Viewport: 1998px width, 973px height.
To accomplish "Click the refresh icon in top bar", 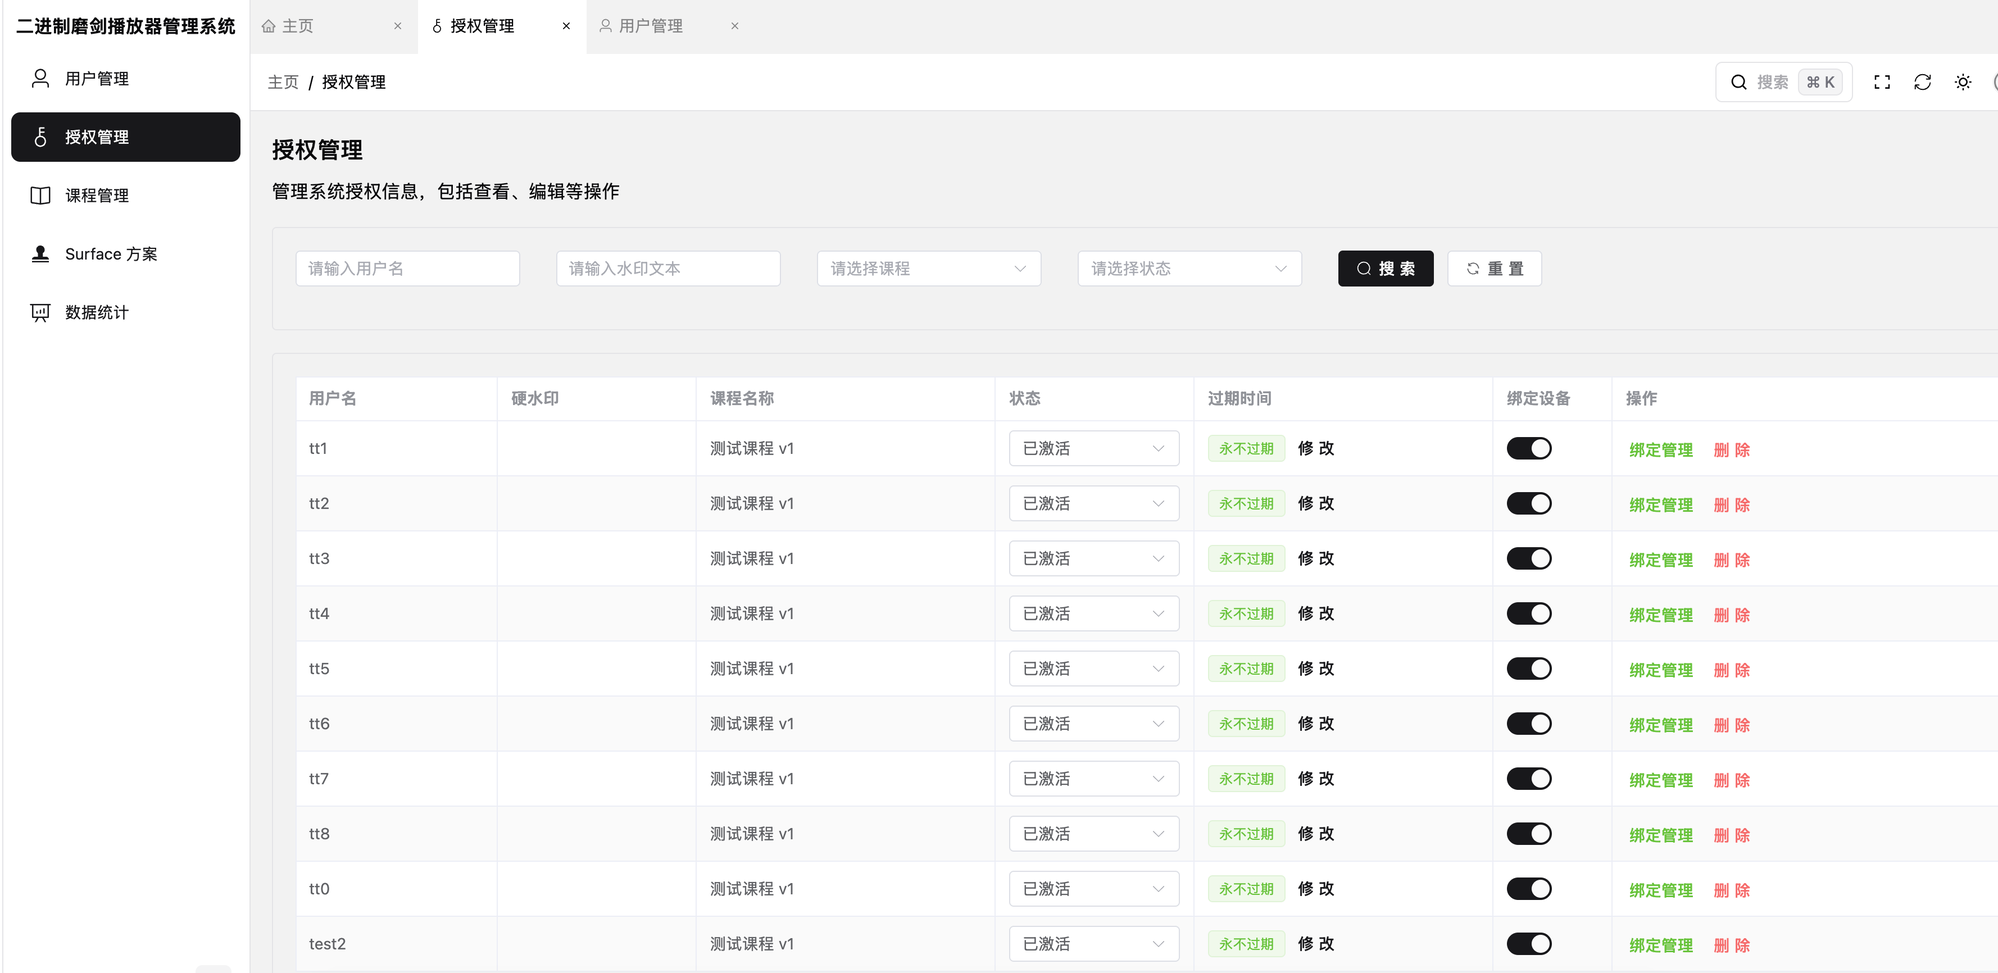I will click(1922, 82).
